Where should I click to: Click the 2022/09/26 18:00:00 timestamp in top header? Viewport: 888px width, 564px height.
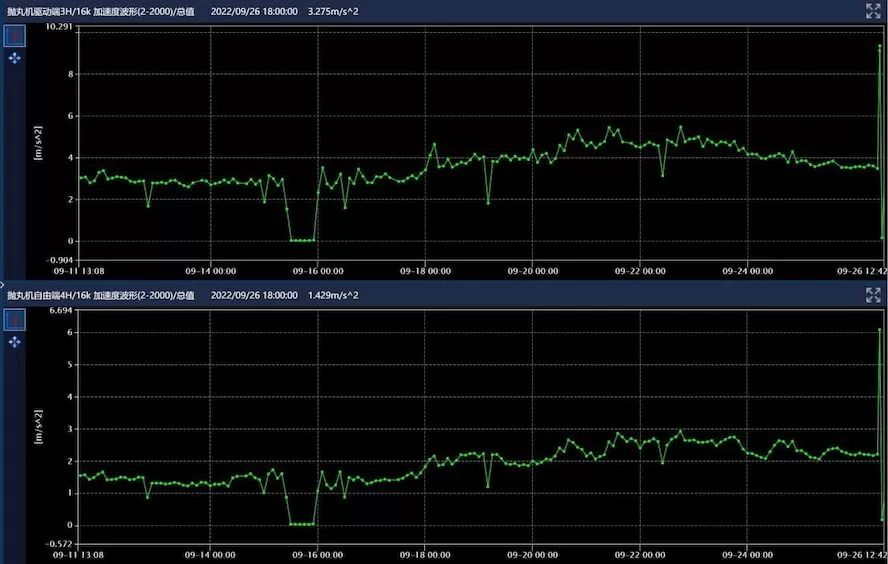tap(255, 12)
